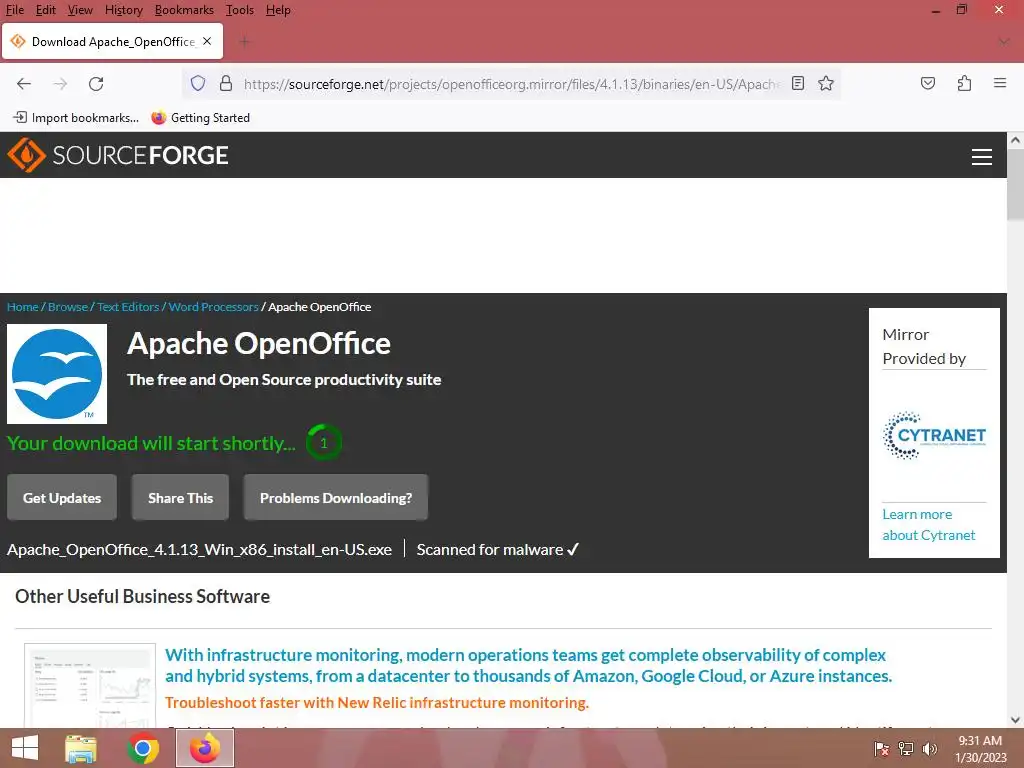Click Problems Downloading? button
The image size is (1024, 768).
point(336,498)
